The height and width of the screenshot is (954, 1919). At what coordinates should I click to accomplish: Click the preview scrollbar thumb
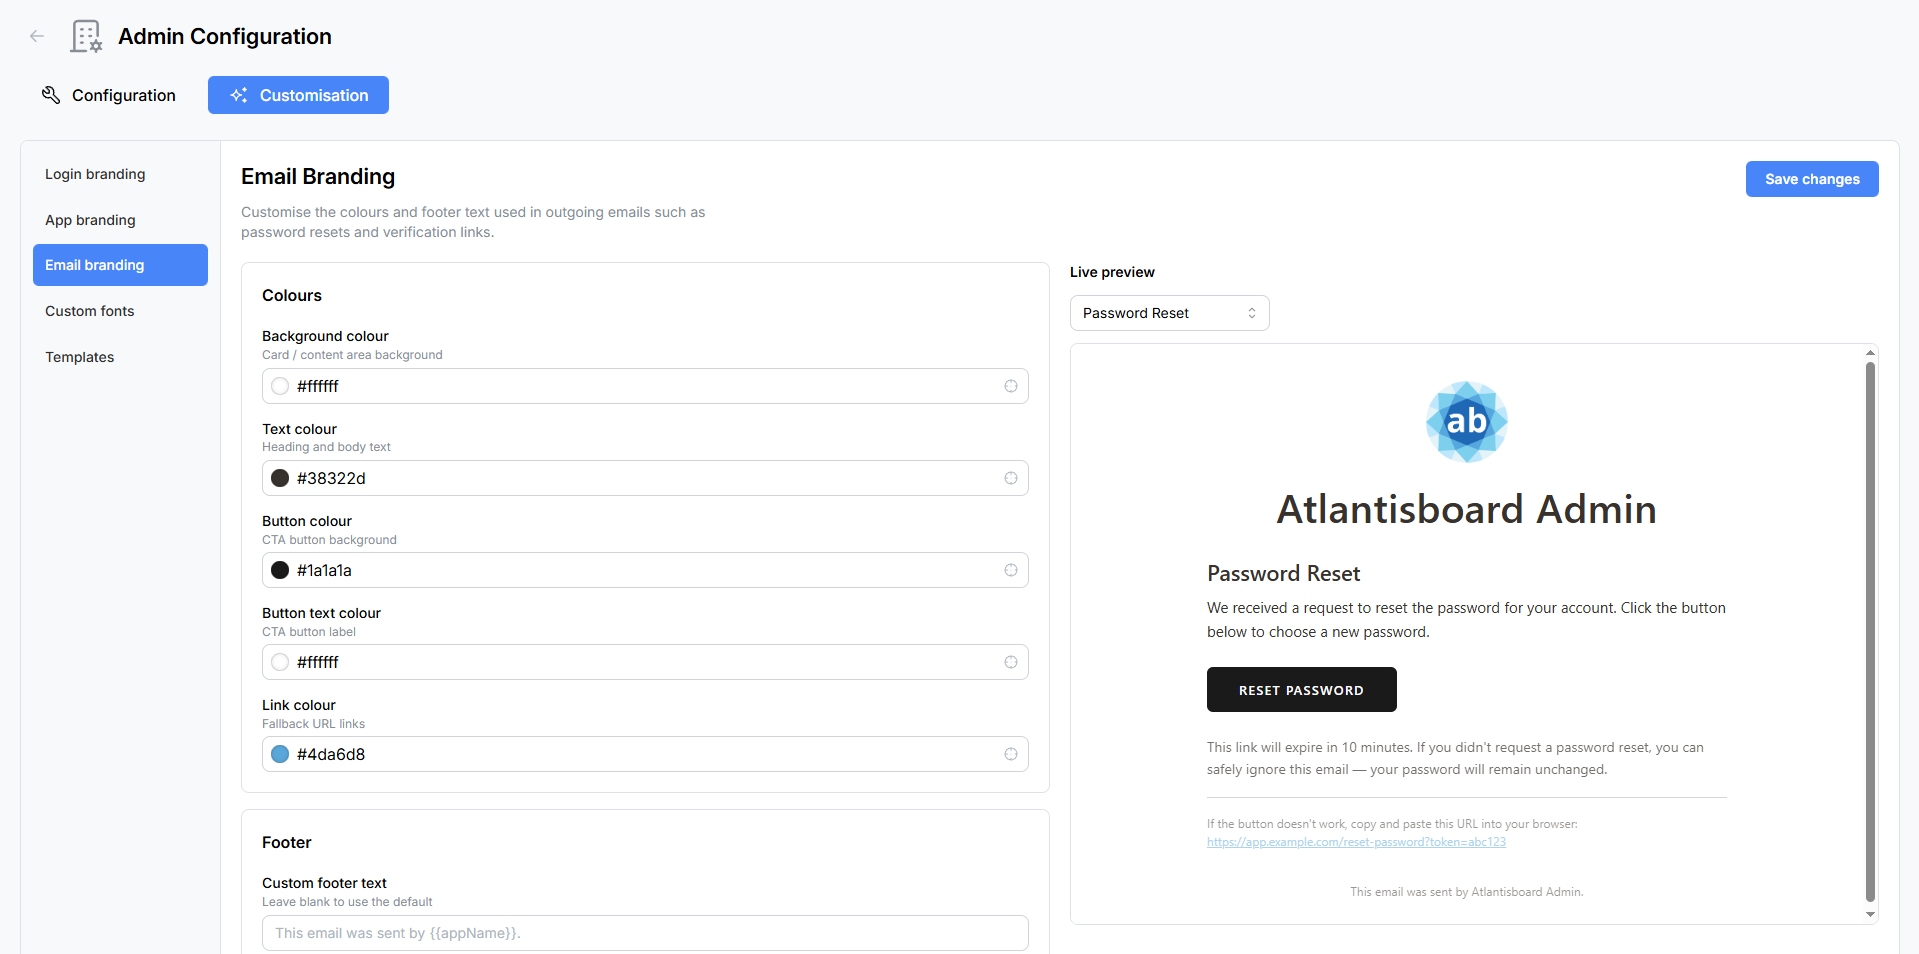[x=1870, y=632]
